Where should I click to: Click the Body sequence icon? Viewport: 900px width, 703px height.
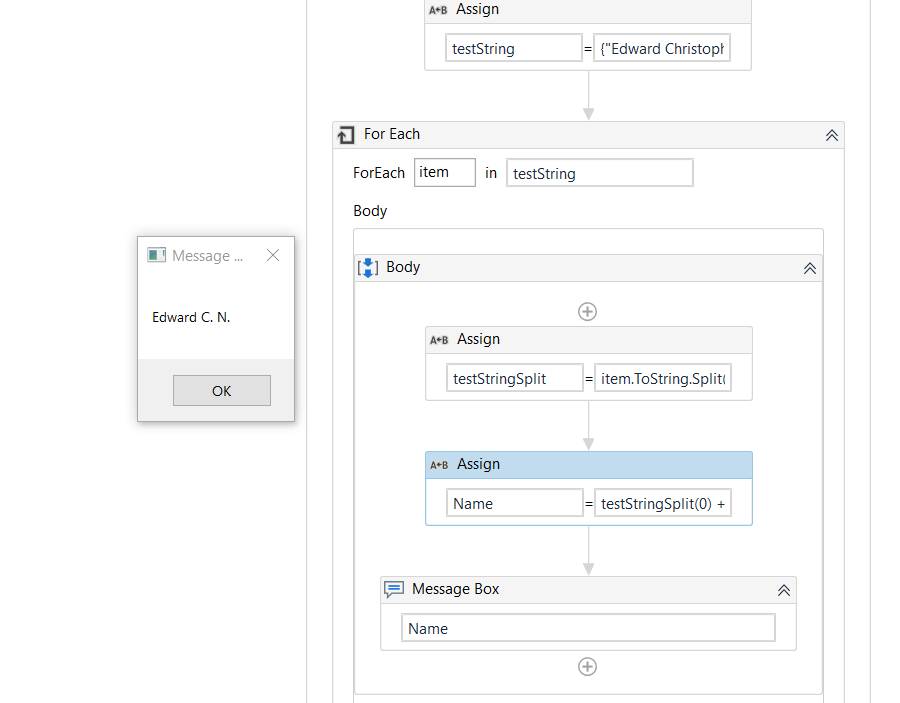tap(368, 268)
